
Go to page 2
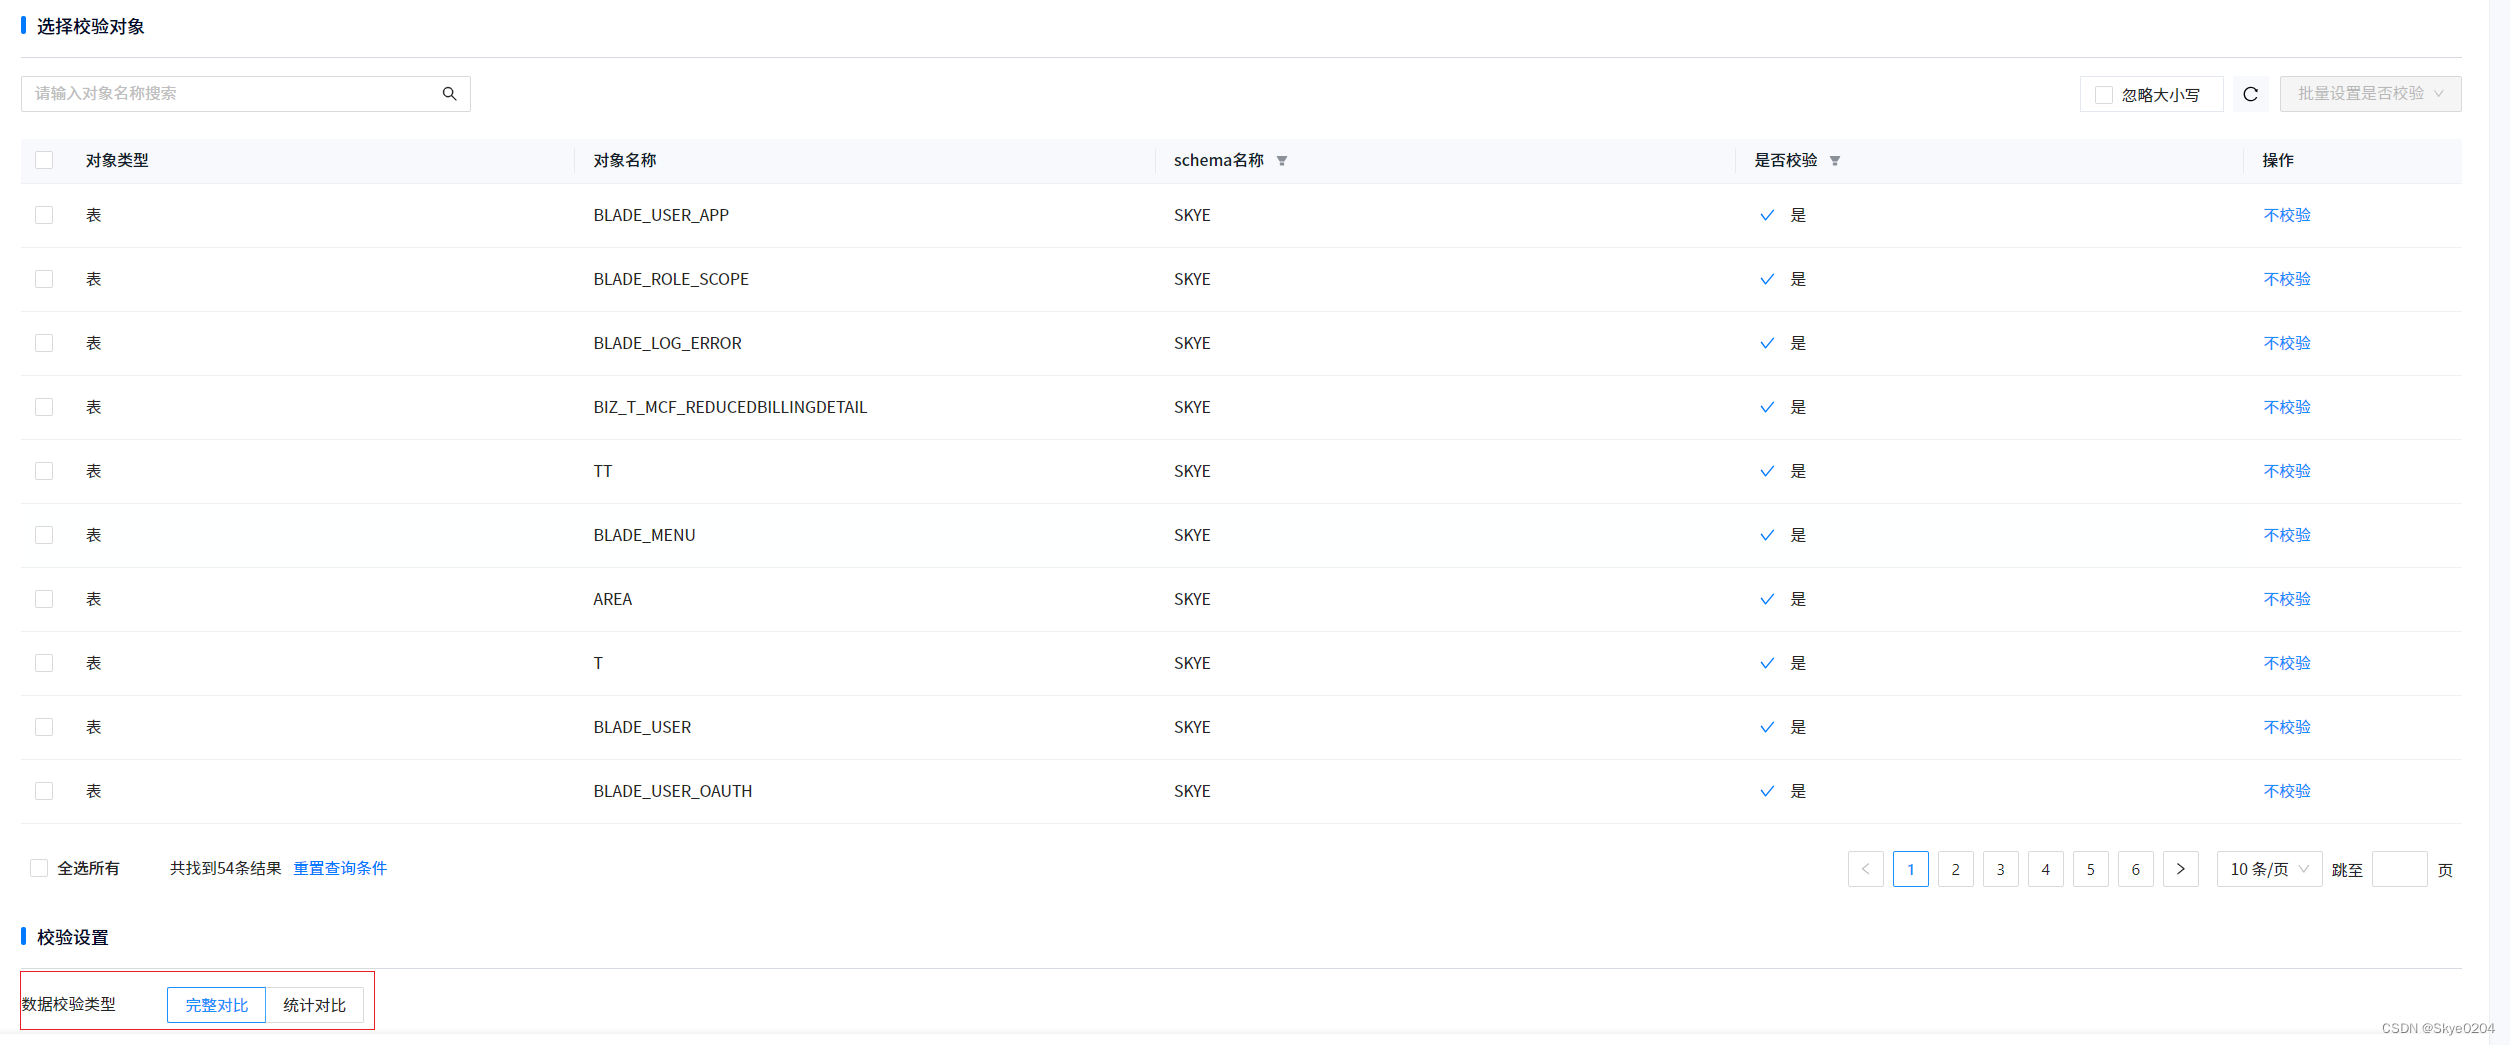(x=1955, y=869)
